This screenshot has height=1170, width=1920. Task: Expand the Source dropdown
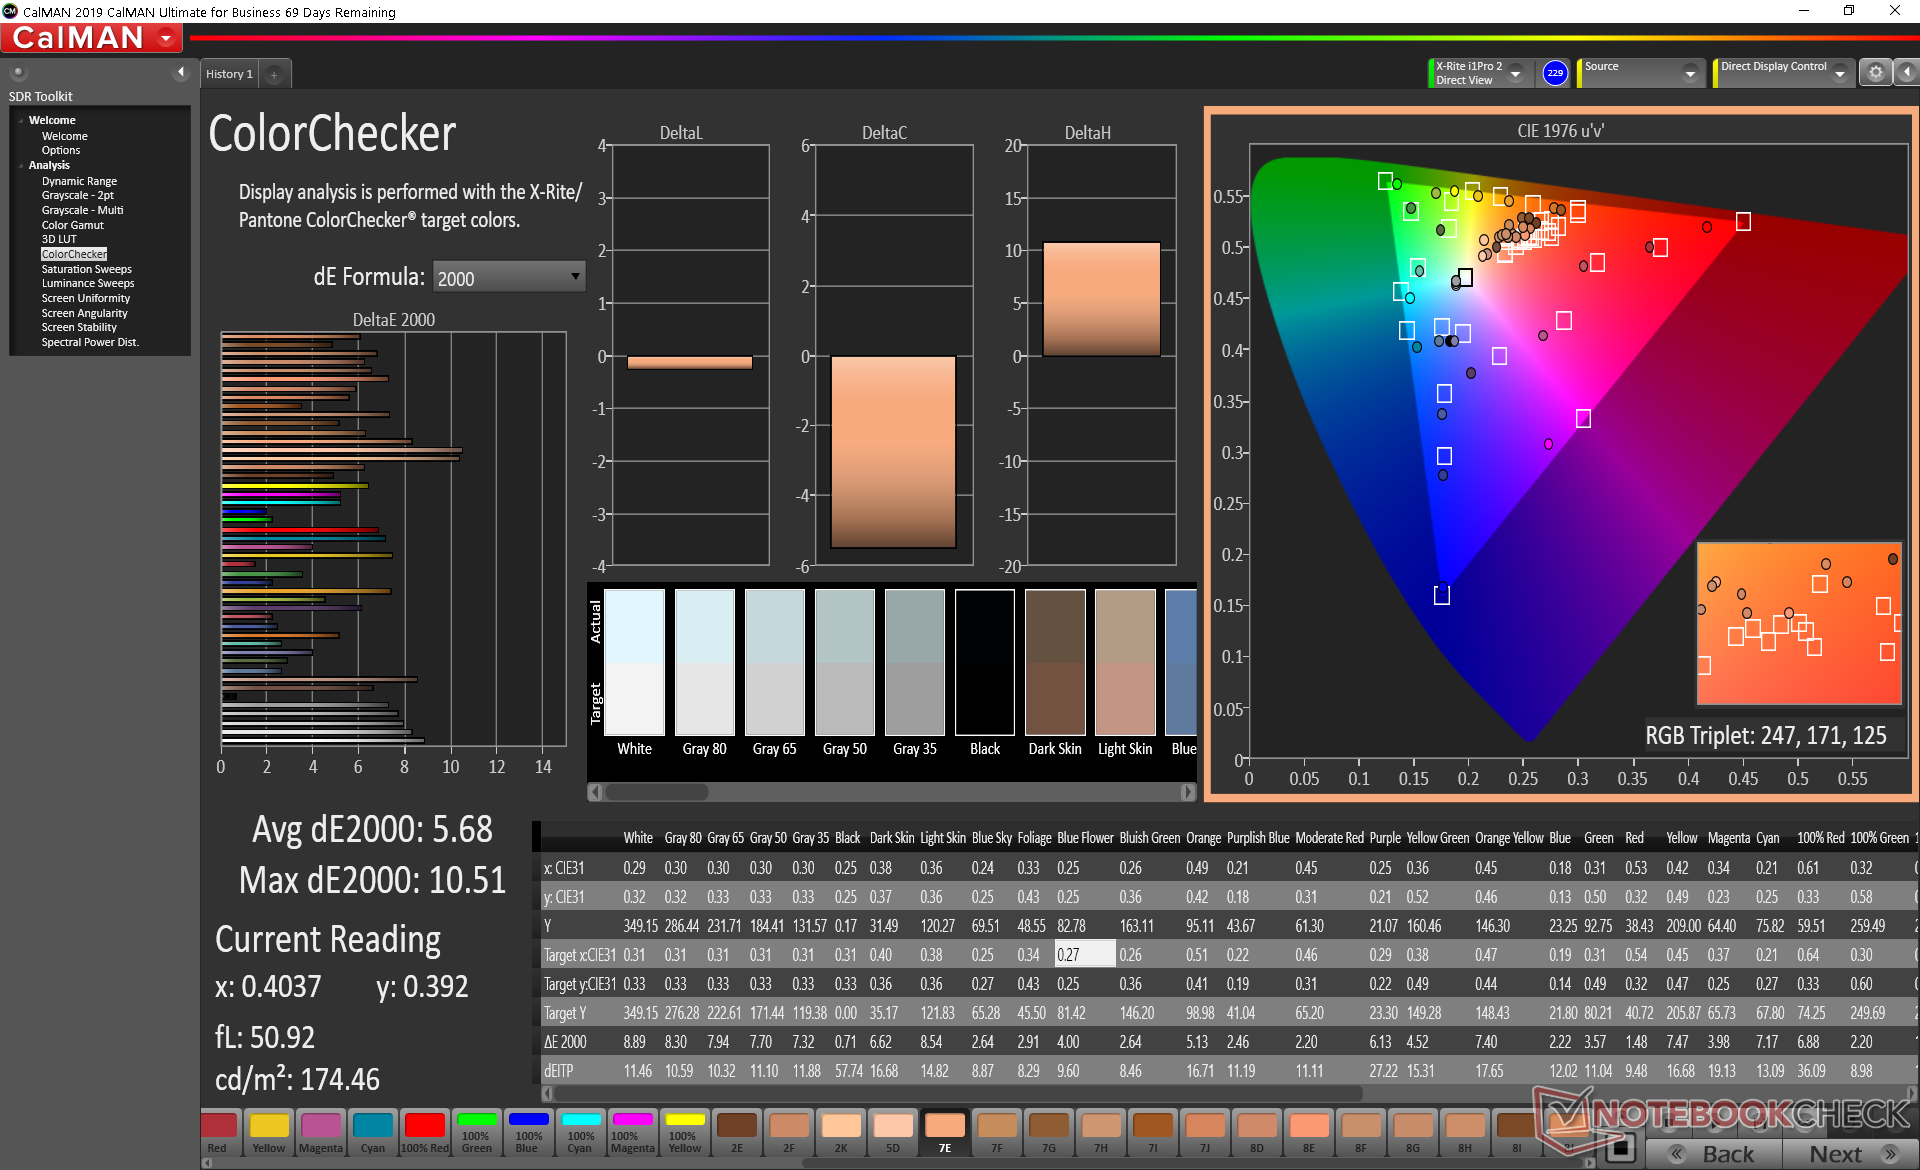[x=1689, y=74]
